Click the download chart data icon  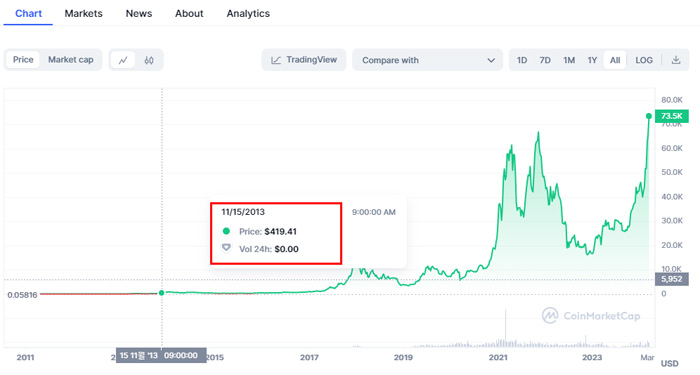pyautogui.click(x=676, y=60)
